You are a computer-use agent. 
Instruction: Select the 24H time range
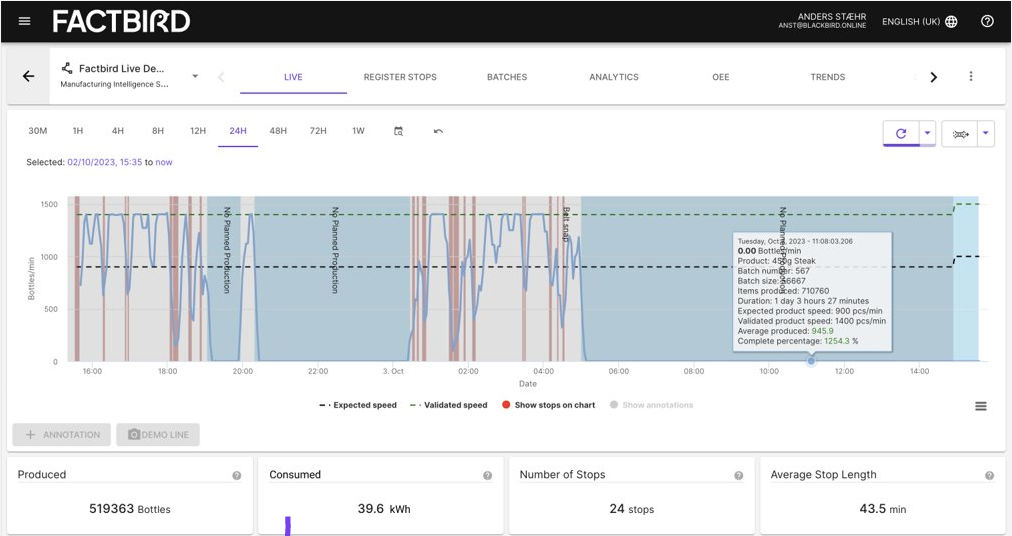[238, 131]
